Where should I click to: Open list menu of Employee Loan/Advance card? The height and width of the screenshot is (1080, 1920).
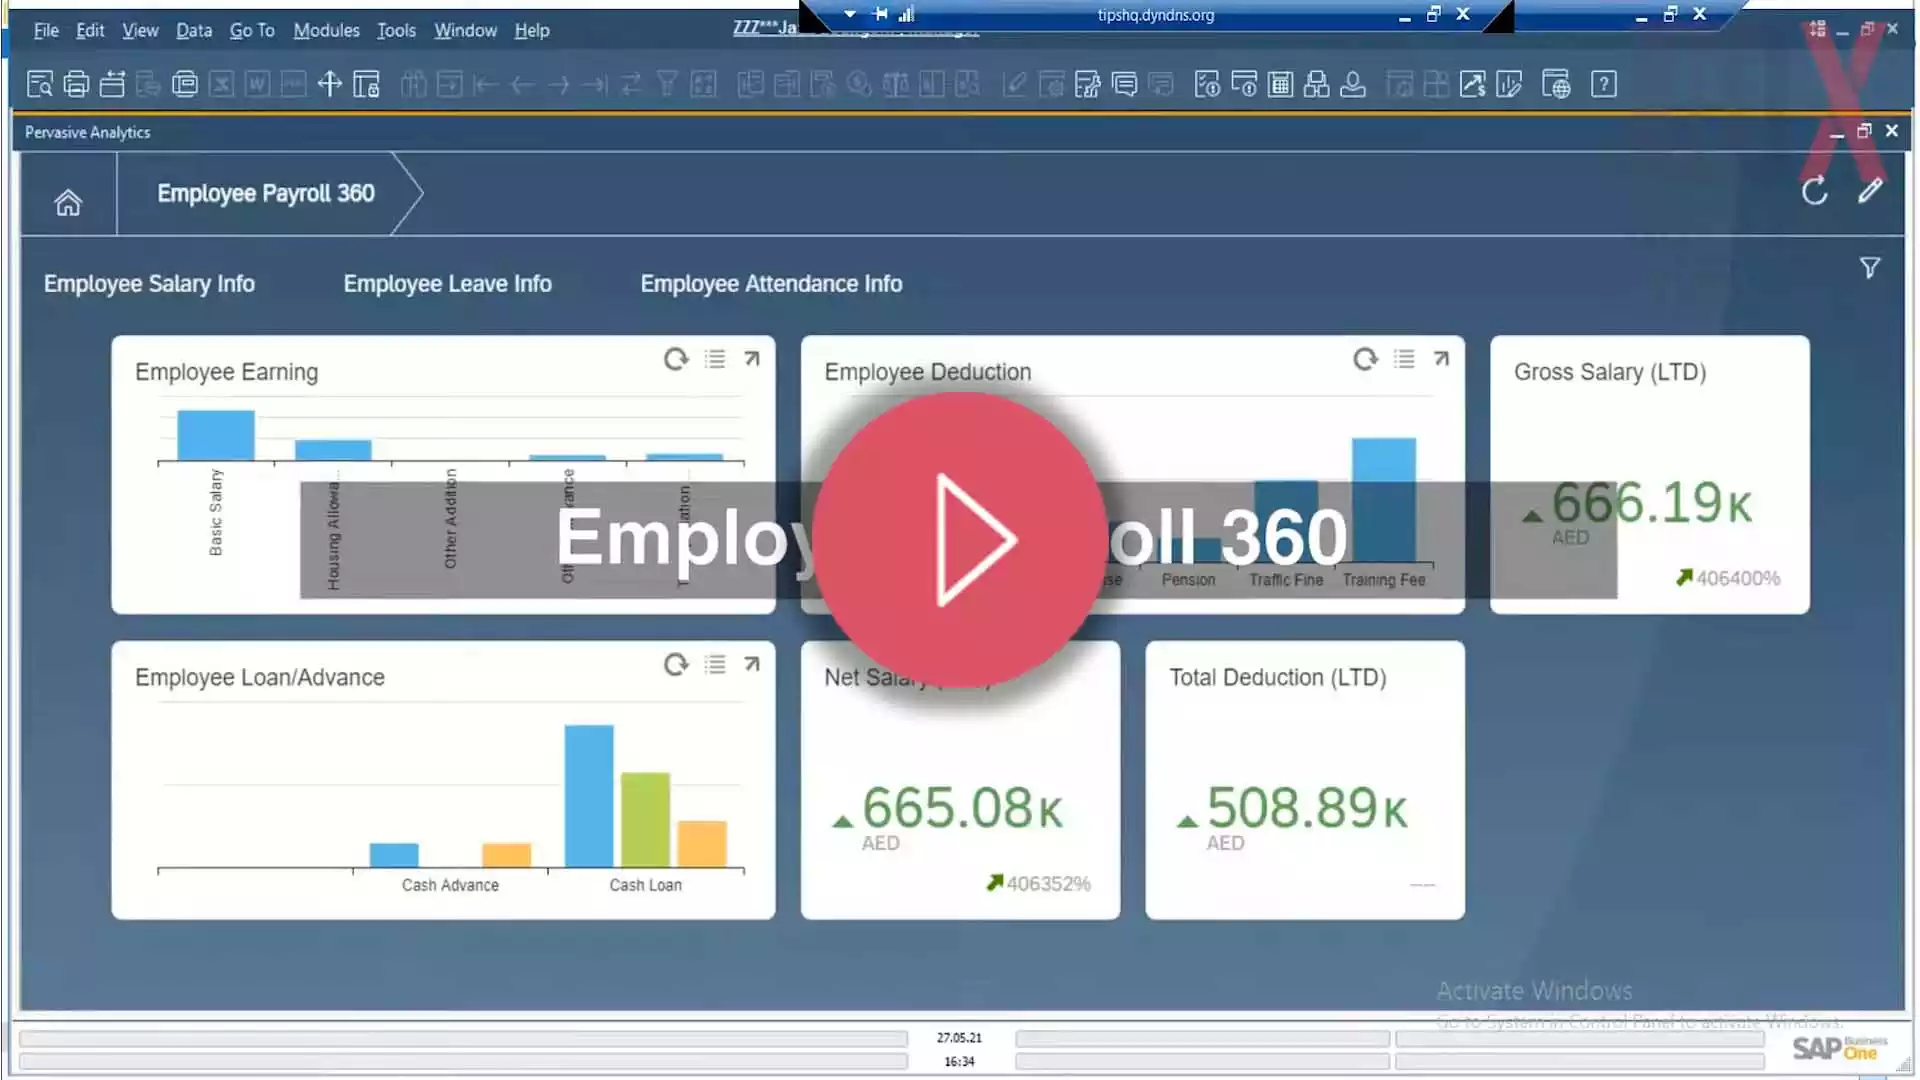pos(715,665)
